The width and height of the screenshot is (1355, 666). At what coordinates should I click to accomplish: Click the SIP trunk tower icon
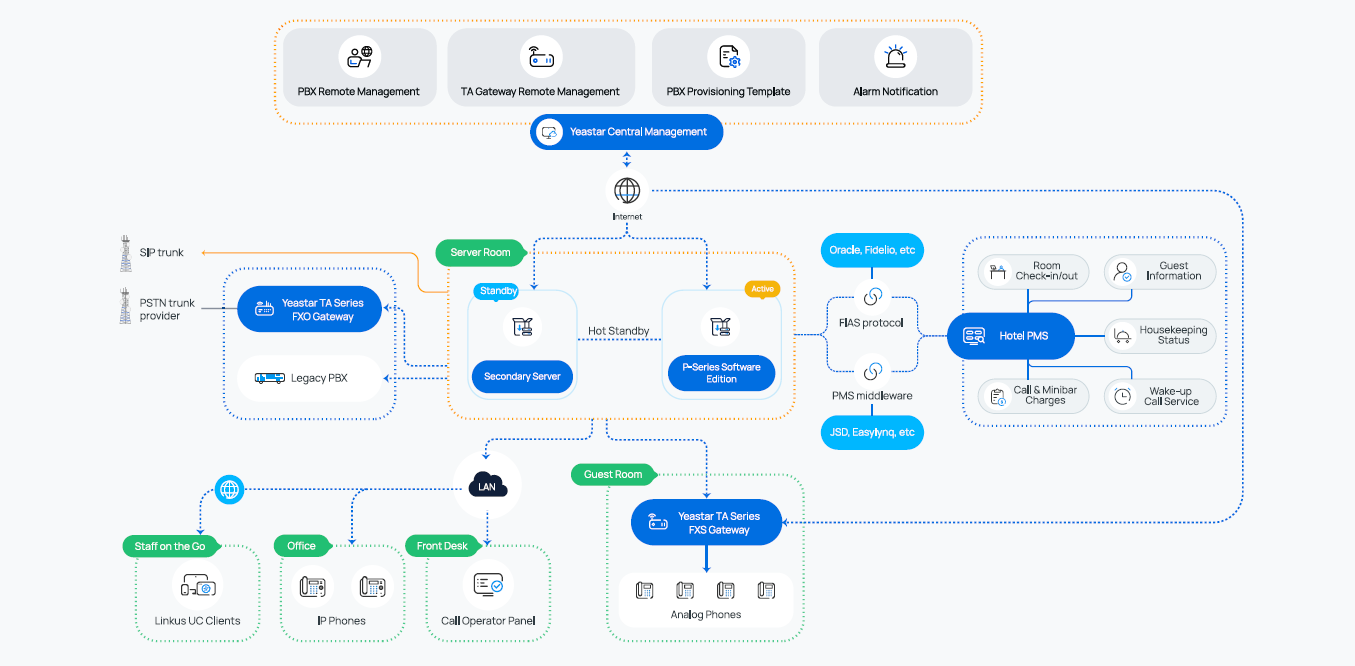[126, 253]
